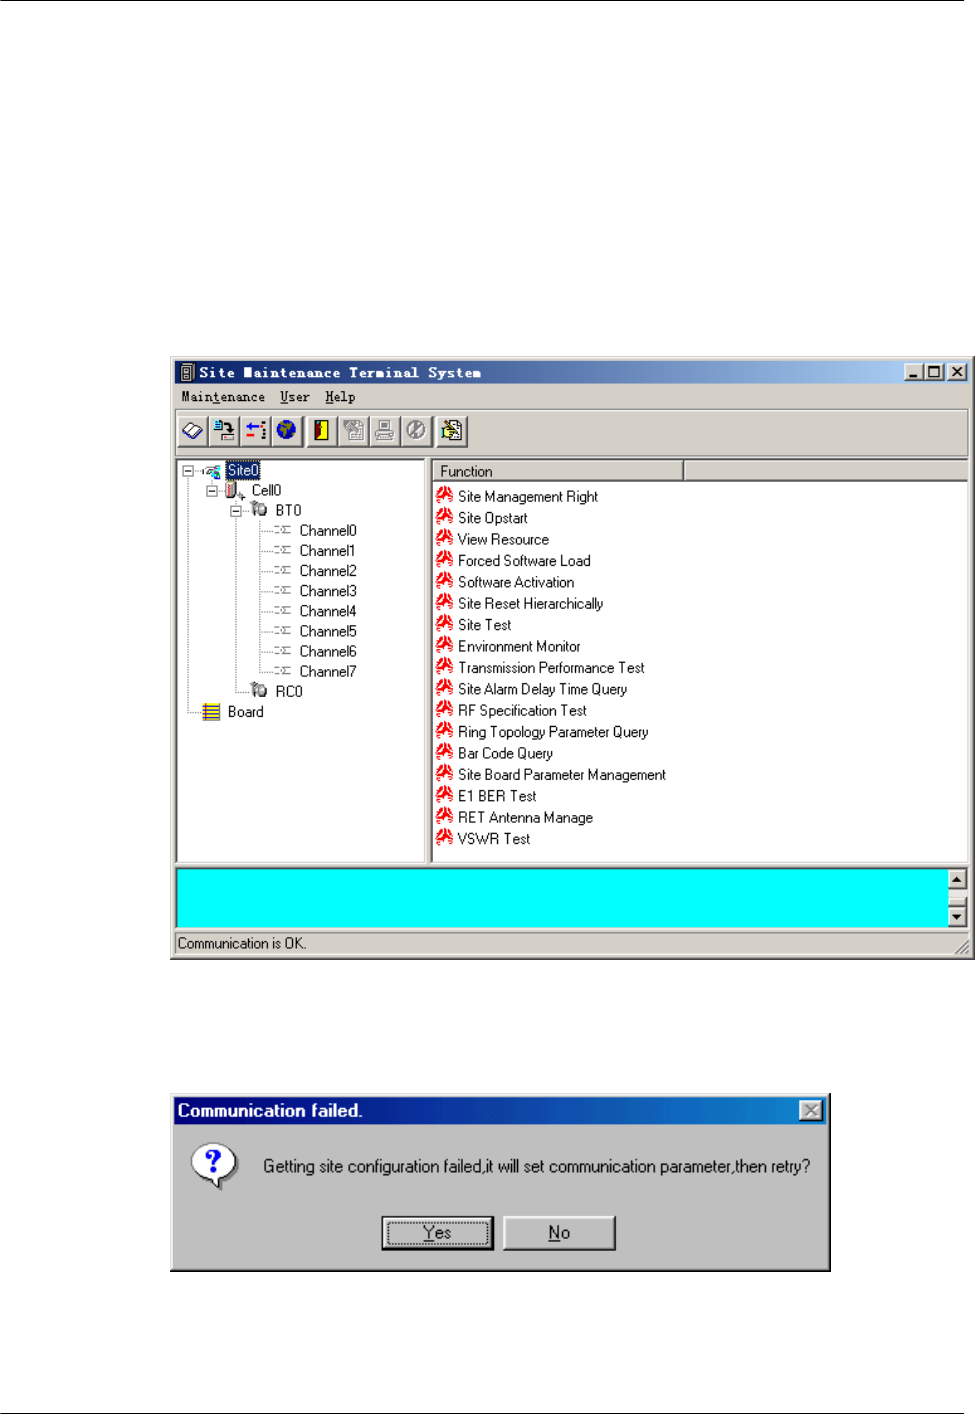The image size is (975, 1414).
Task: Click the document transfer arrow toolbar icon
Action: (x=224, y=431)
